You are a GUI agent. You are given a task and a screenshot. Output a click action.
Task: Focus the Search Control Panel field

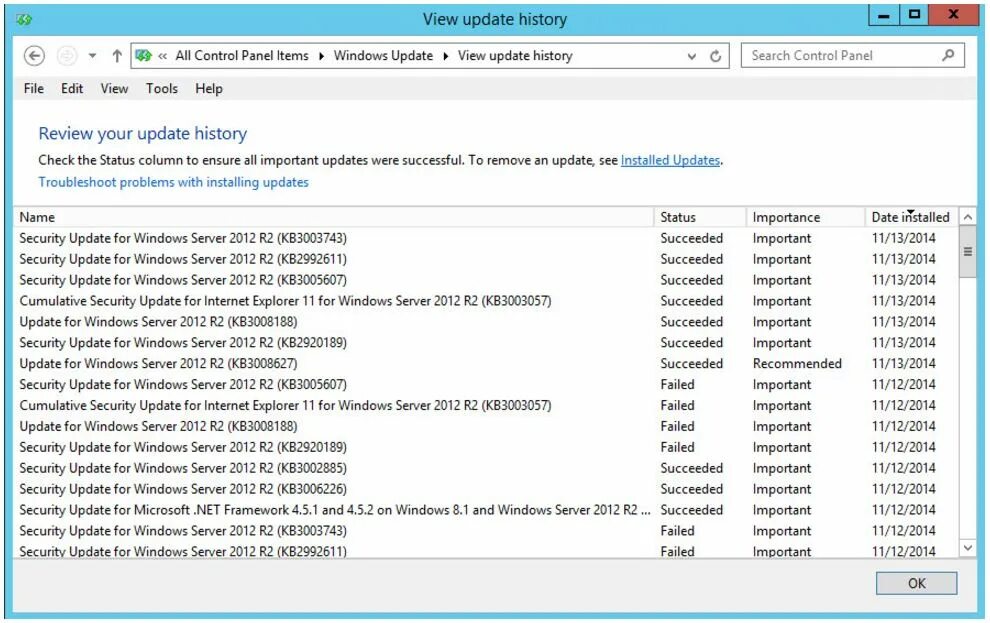[x=852, y=56]
